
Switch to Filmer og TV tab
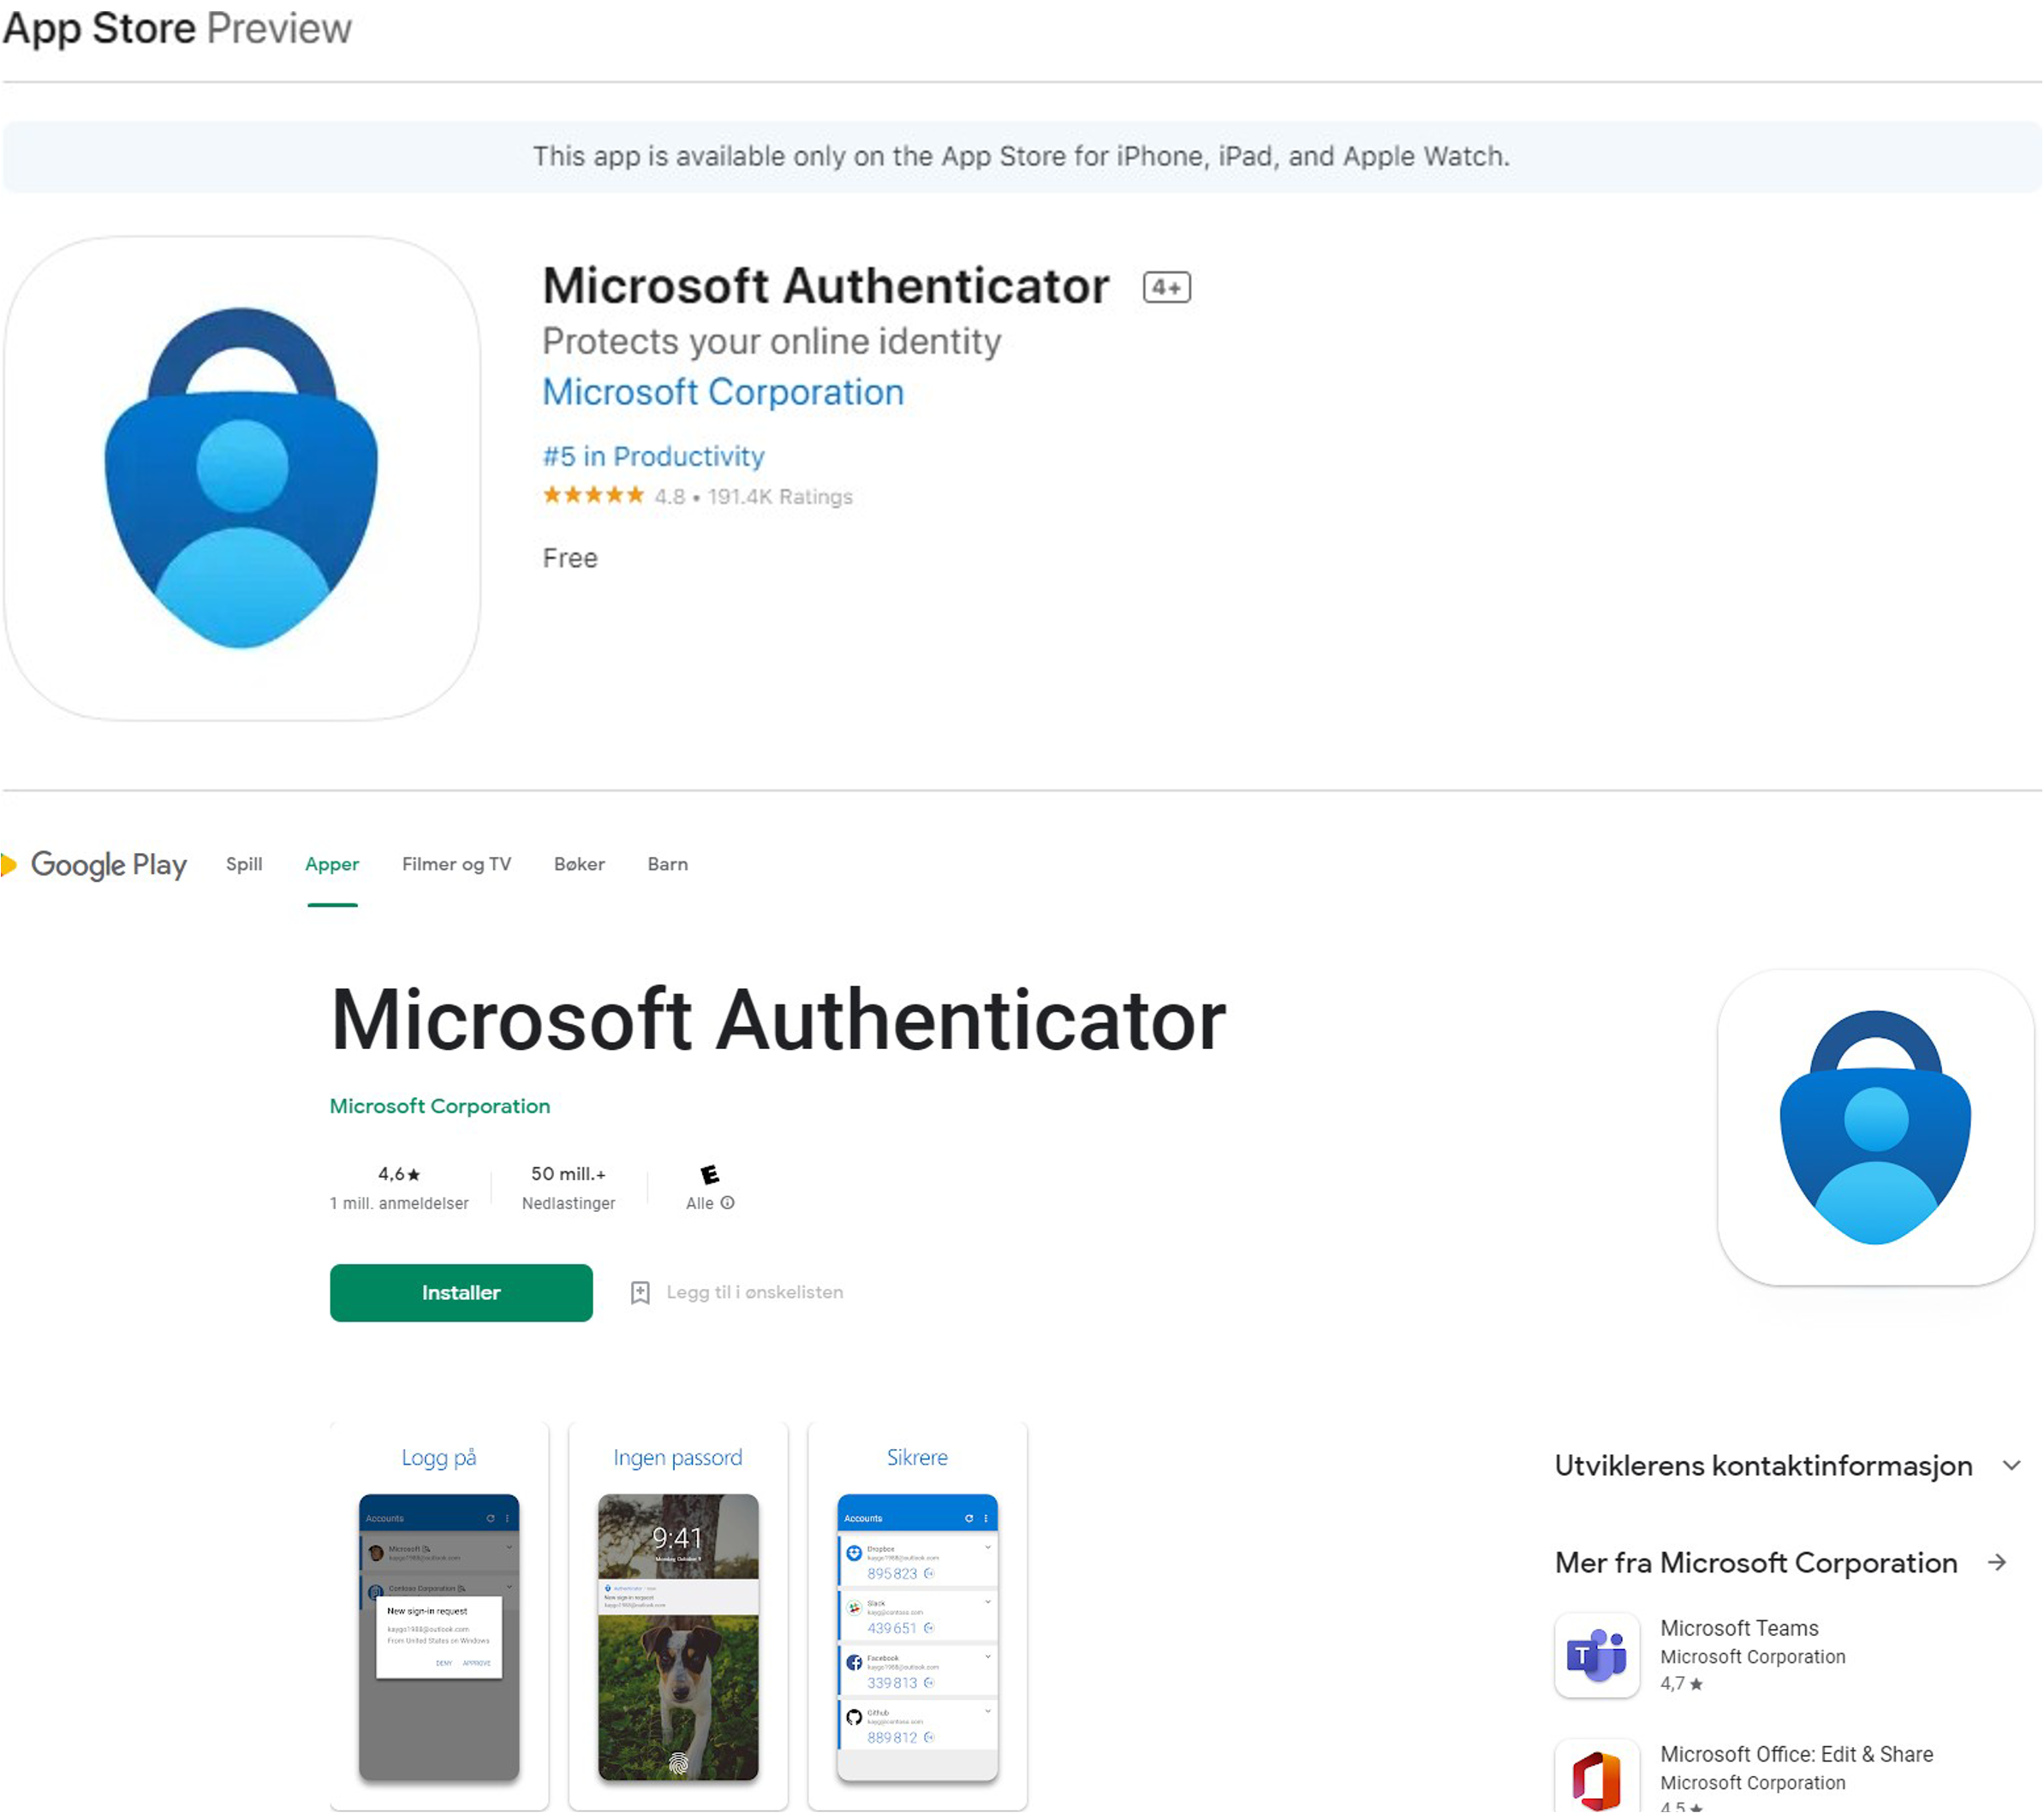[456, 864]
